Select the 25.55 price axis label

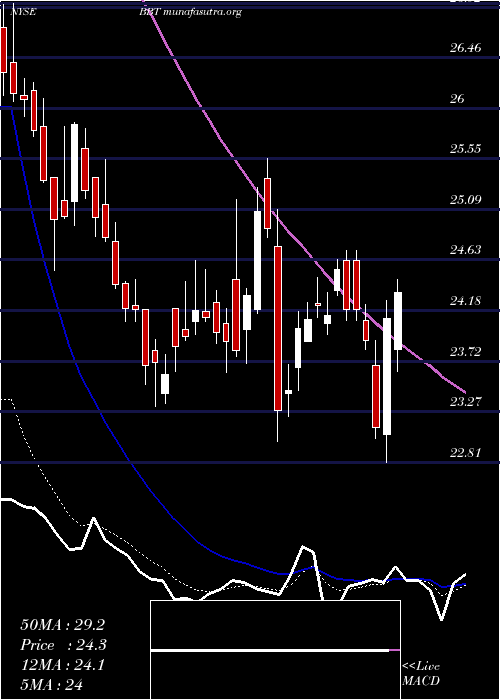[x=465, y=149]
